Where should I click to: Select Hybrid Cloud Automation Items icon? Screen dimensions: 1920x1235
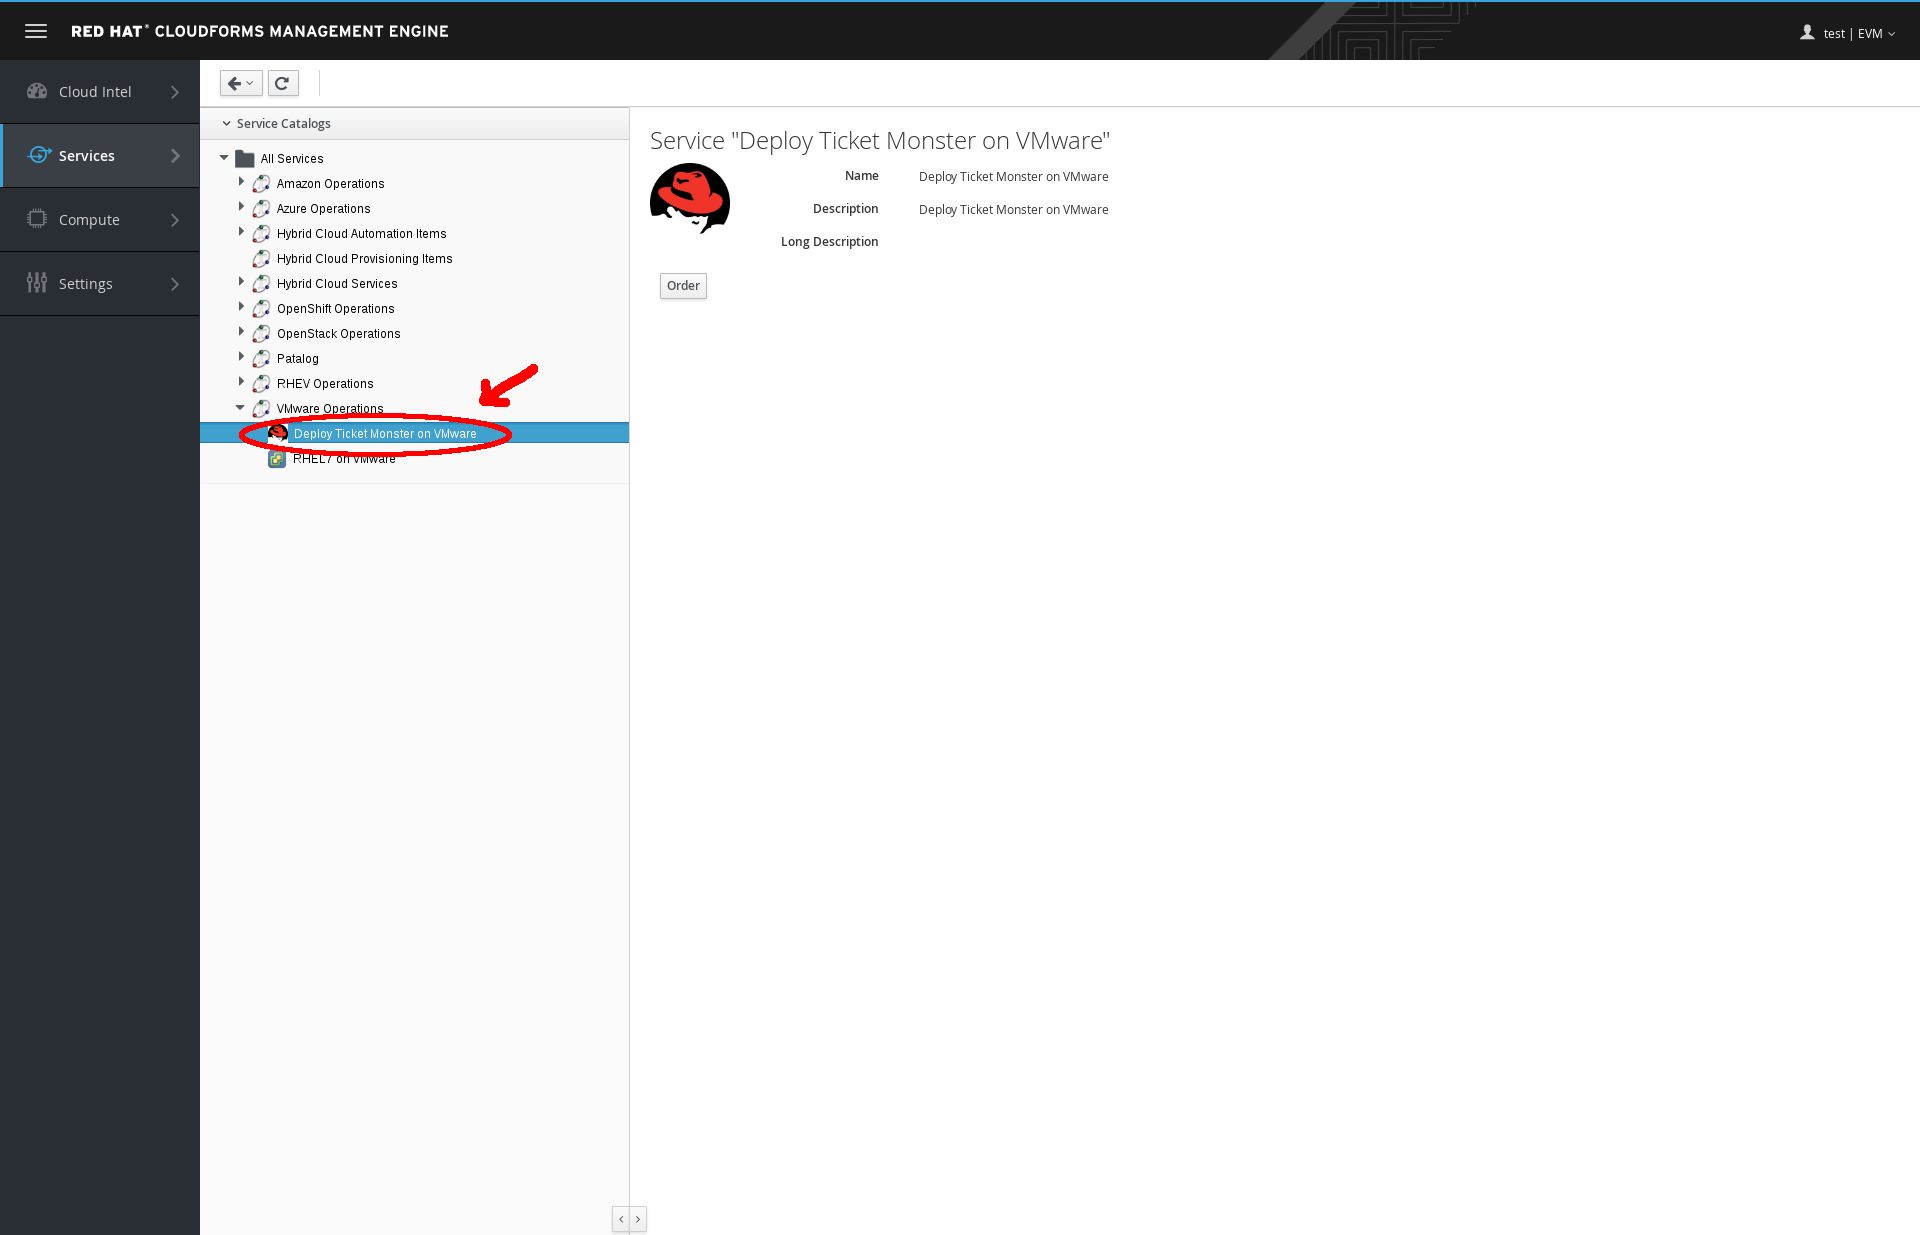click(261, 234)
